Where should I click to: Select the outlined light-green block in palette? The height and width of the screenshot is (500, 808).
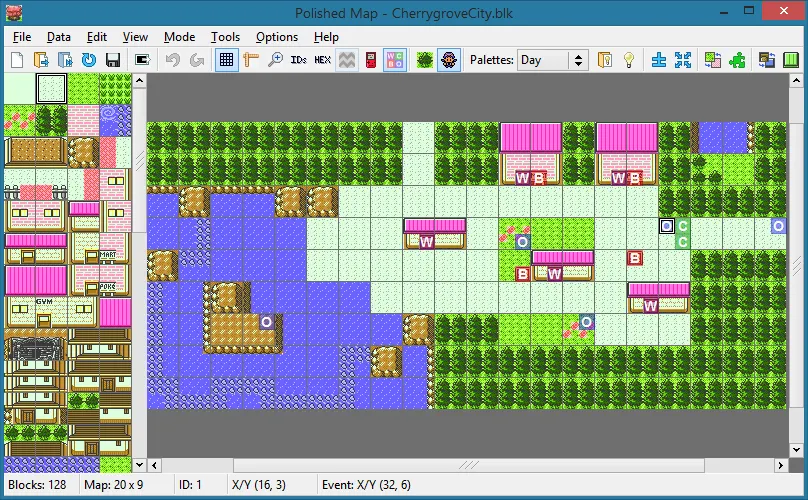coord(52,89)
